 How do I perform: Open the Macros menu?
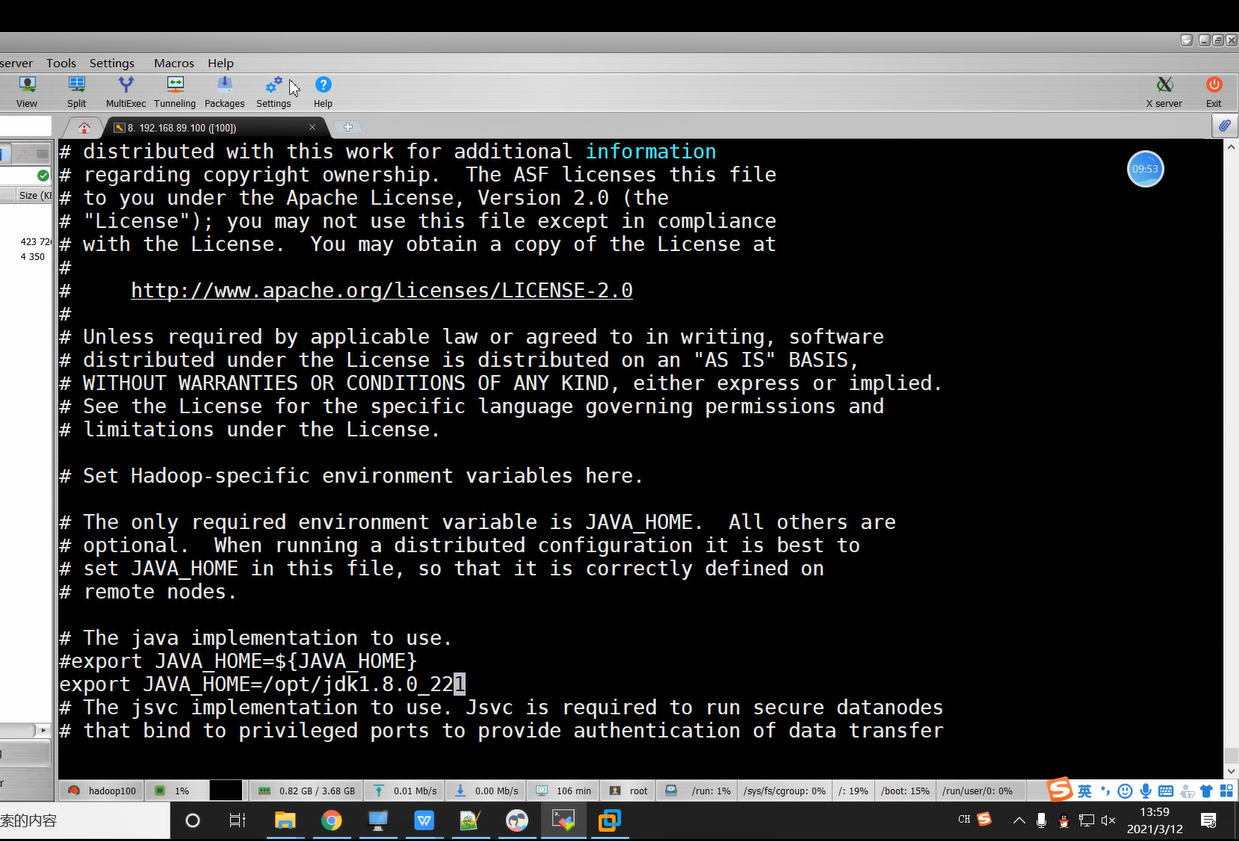click(174, 63)
